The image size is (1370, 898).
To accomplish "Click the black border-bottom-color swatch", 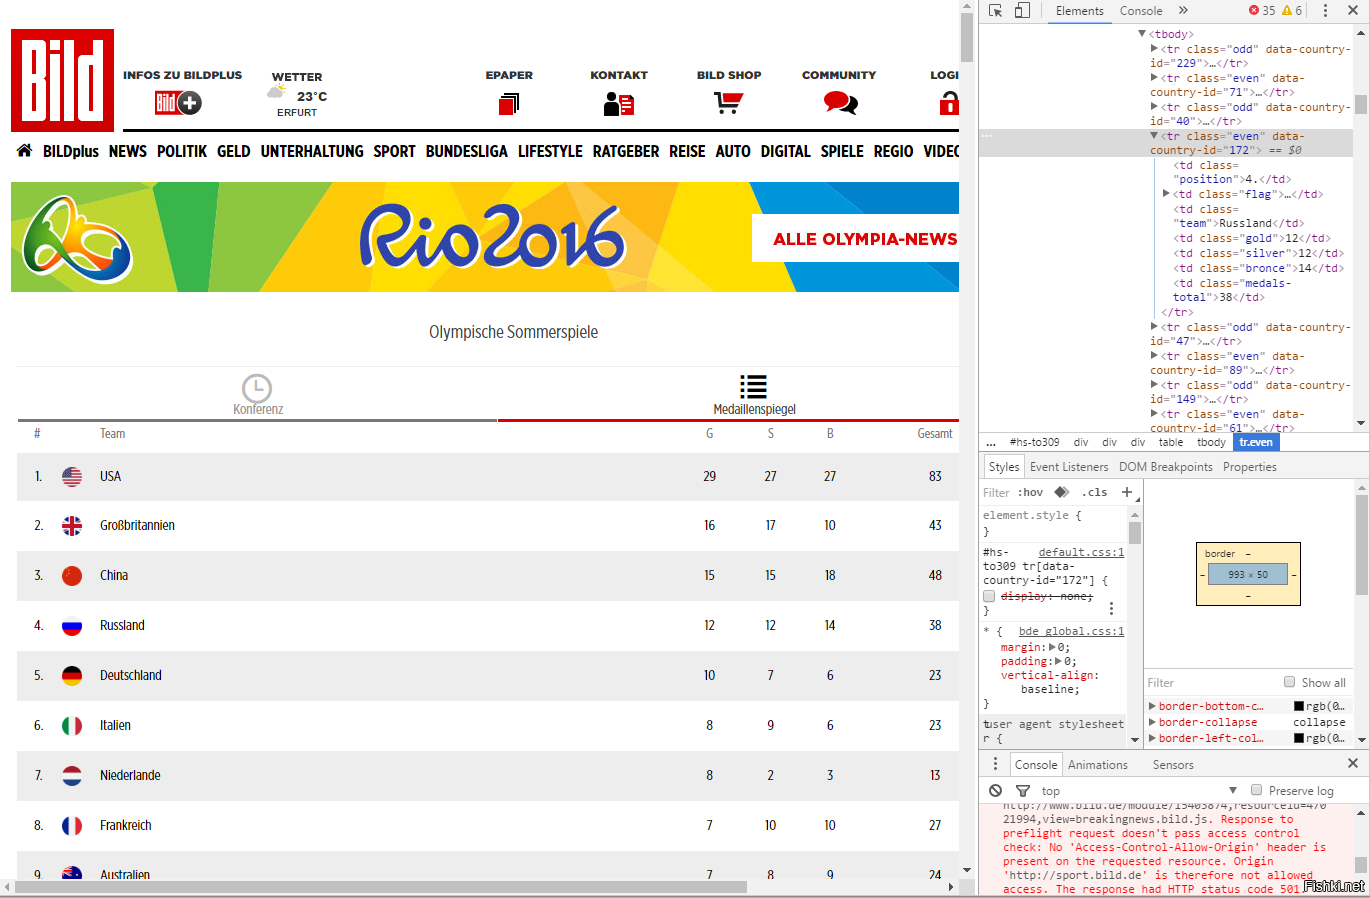I will (1299, 706).
